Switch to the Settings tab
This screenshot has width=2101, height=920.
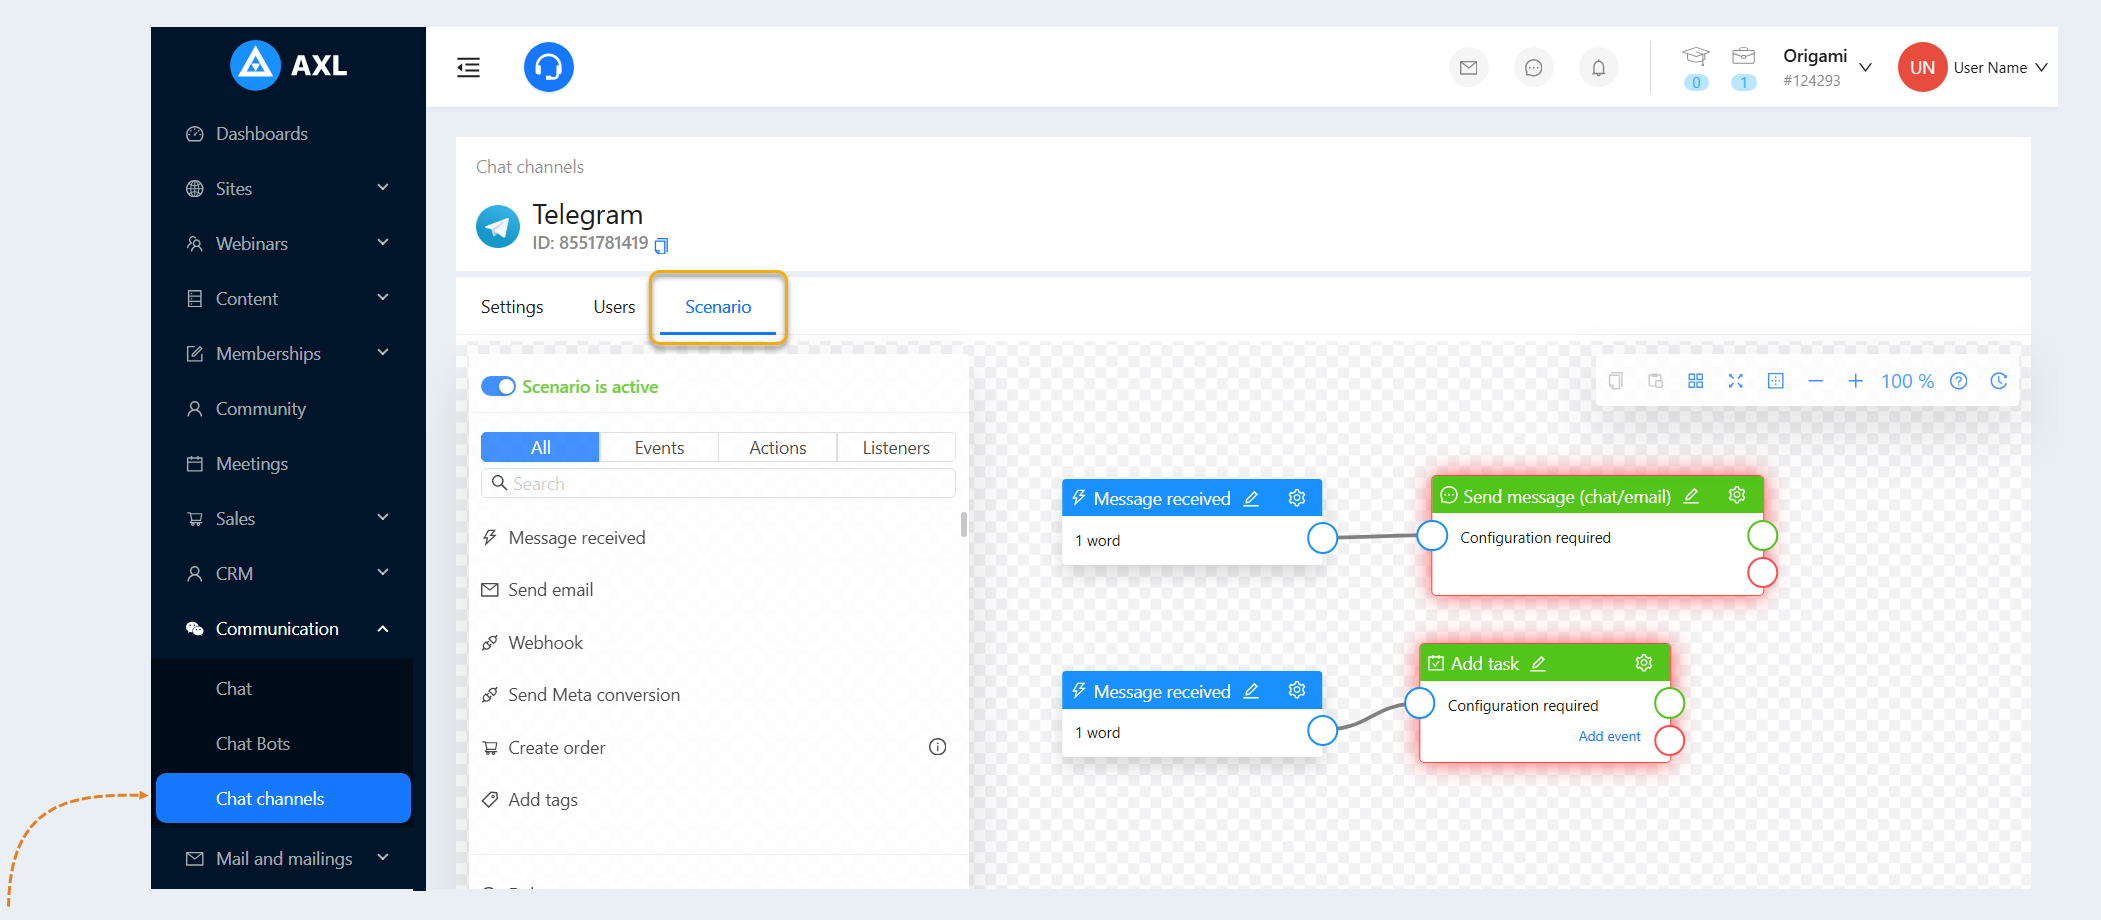tap(512, 307)
